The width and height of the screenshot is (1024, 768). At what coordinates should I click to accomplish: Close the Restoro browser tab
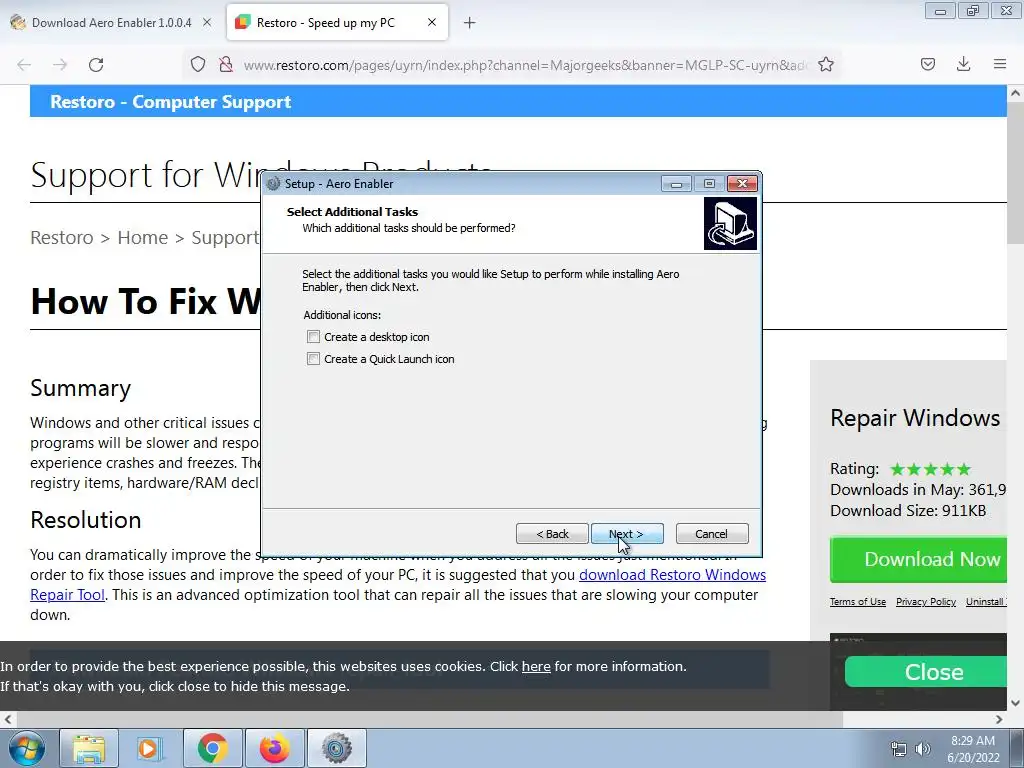coord(432,22)
